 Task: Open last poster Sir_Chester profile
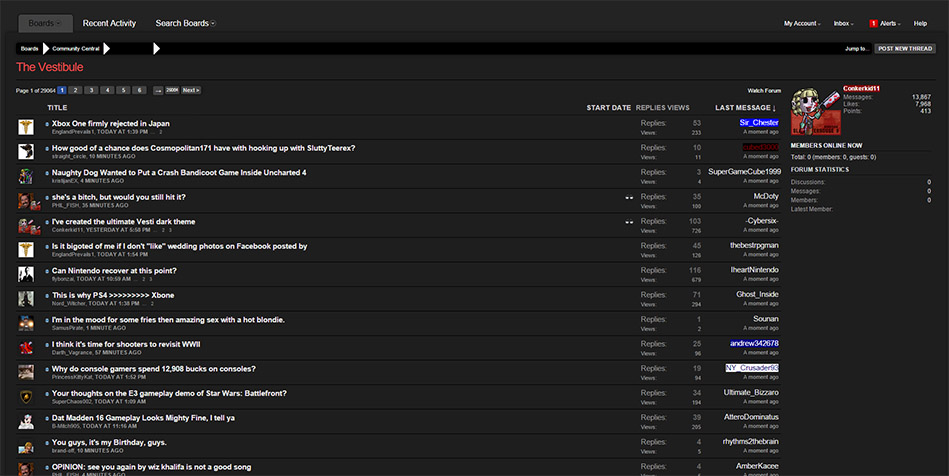tap(759, 122)
